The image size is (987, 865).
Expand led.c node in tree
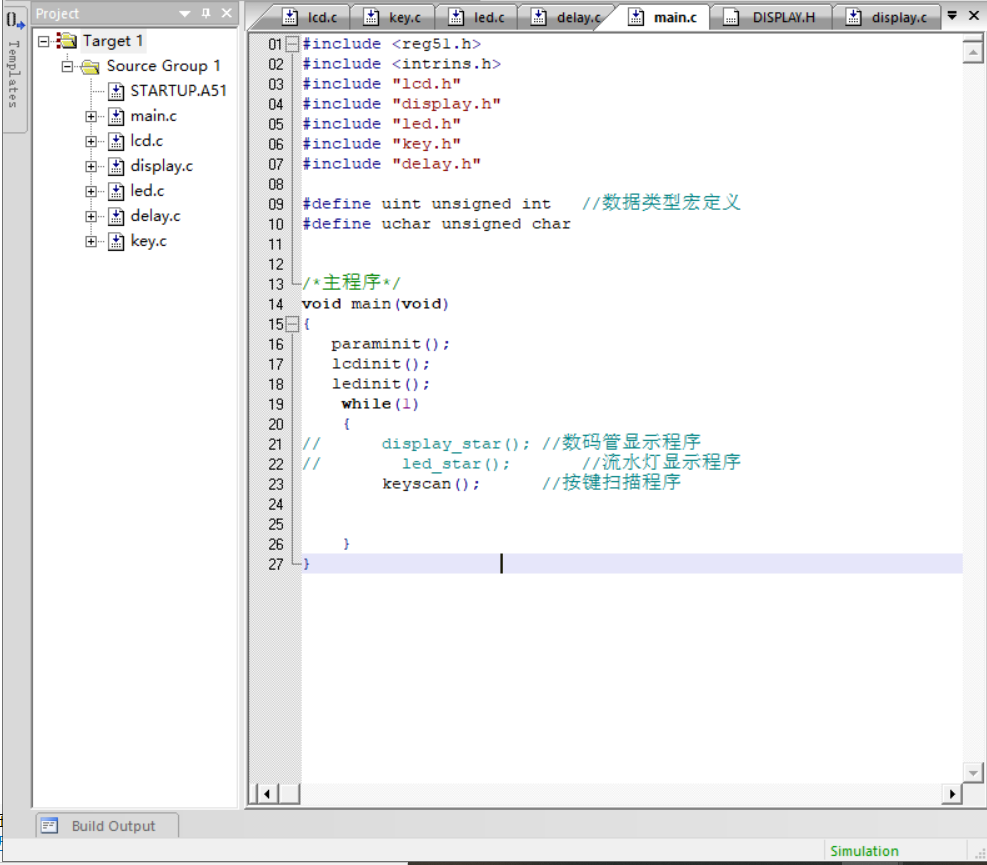pyautogui.click(x=91, y=191)
